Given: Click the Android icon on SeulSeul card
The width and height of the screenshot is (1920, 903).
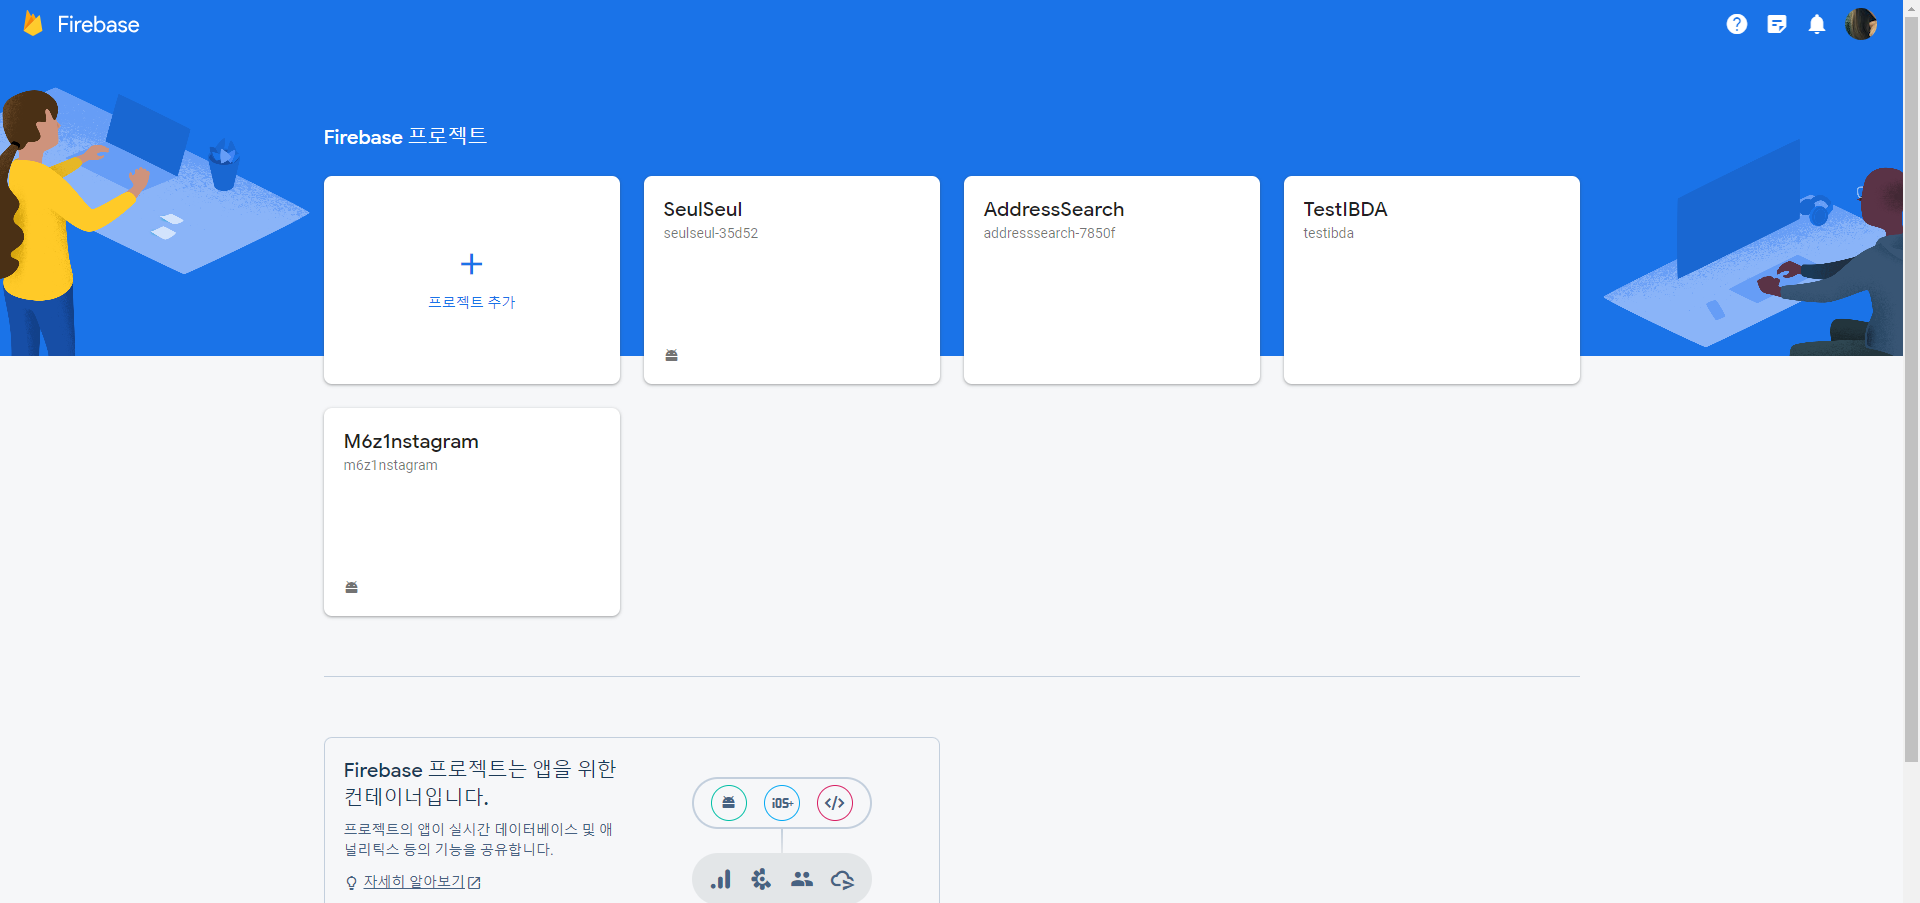Looking at the screenshot, I should pos(671,355).
